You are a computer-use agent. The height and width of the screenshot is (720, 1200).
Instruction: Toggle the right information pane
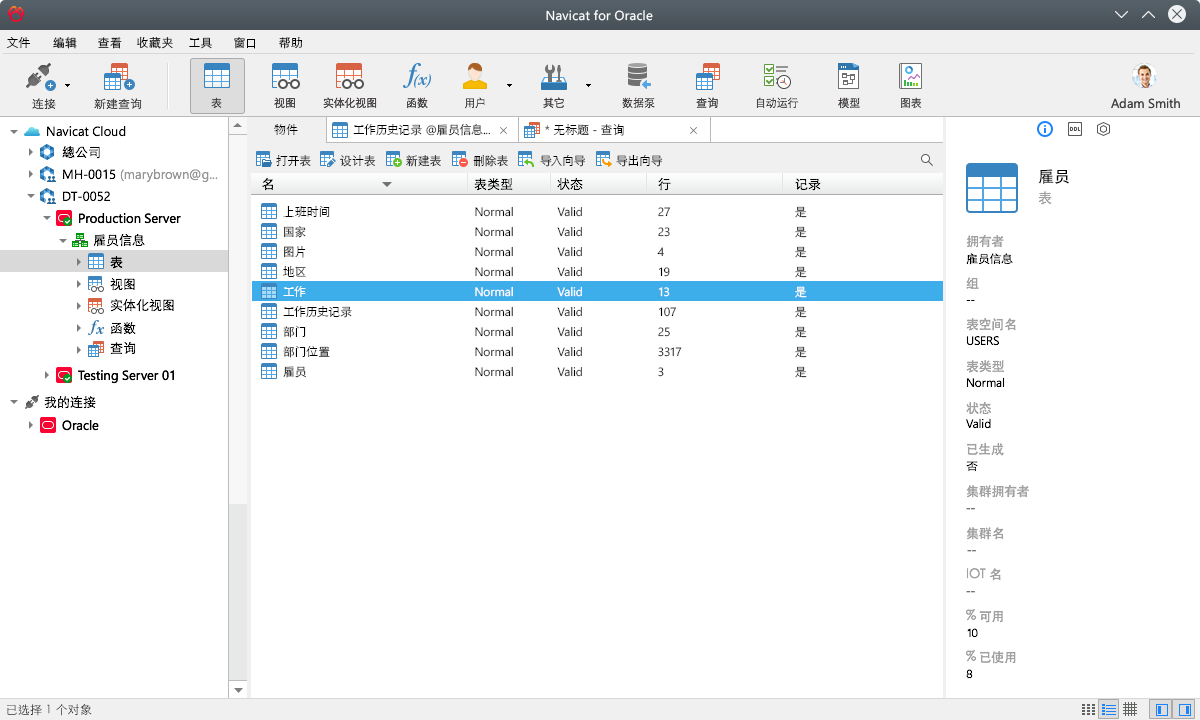[1183, 709]
